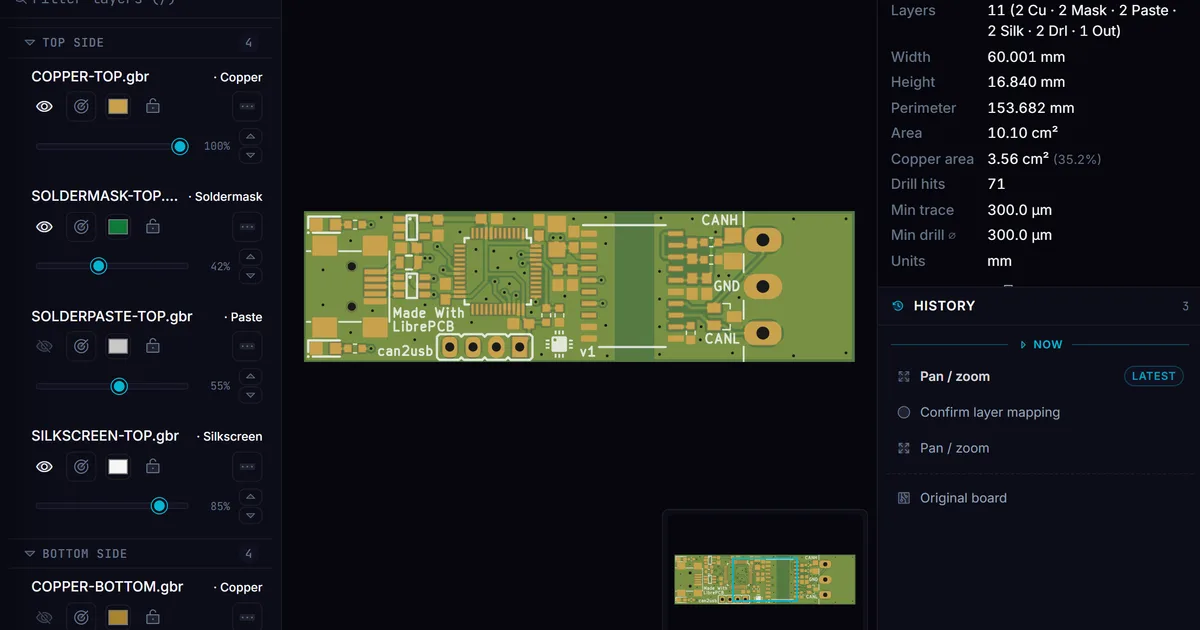Viewport: 1200px width, 630px height.
Task: Click the LATEST badge in history
Action: [1153, 376]
